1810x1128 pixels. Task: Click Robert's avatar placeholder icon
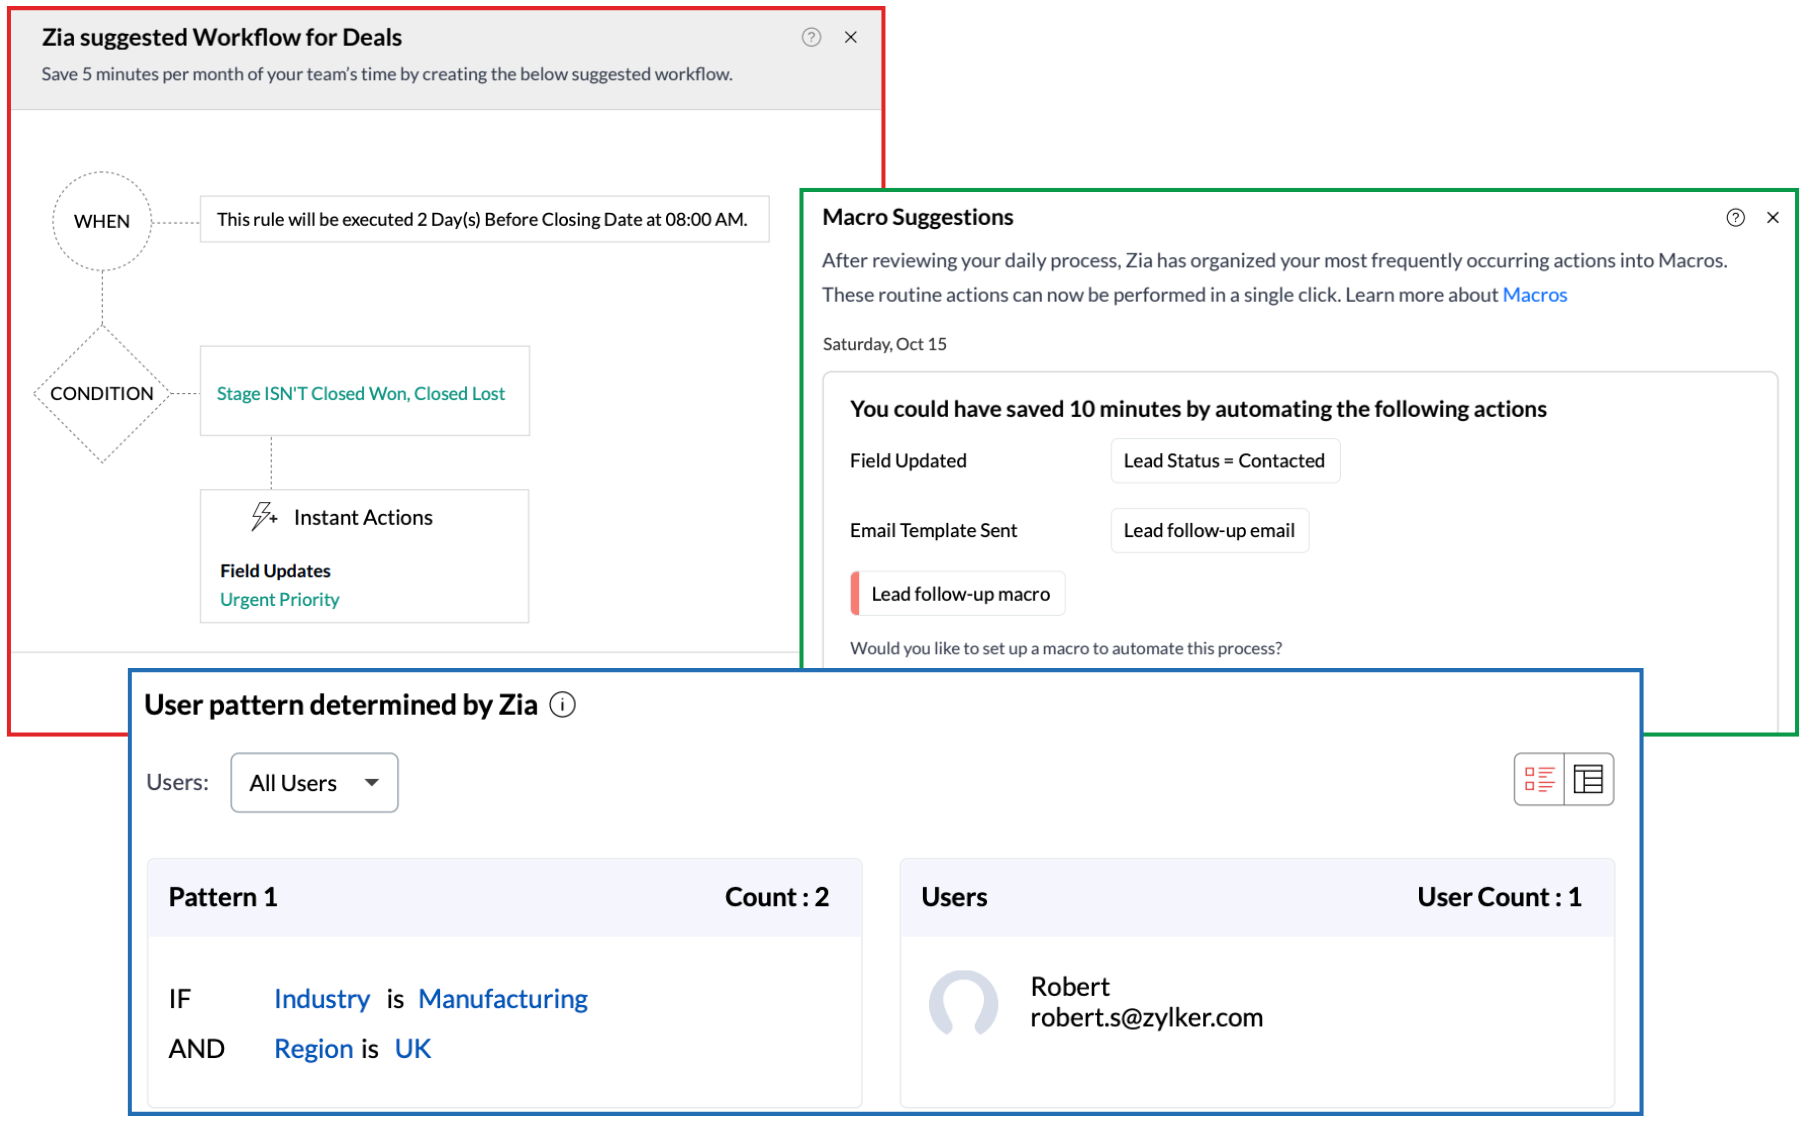point(965,1003)
